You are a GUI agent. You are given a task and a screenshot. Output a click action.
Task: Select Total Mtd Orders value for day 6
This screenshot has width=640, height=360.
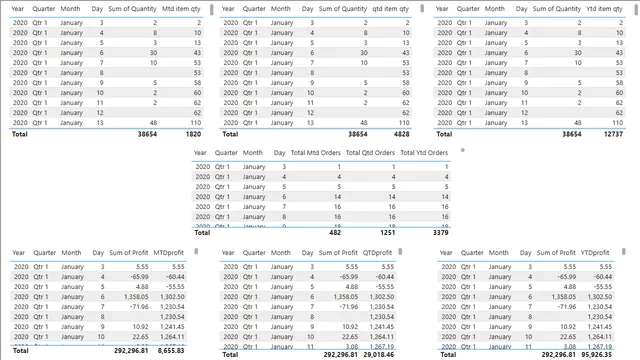pyautogui.click(x=337, y=197)
